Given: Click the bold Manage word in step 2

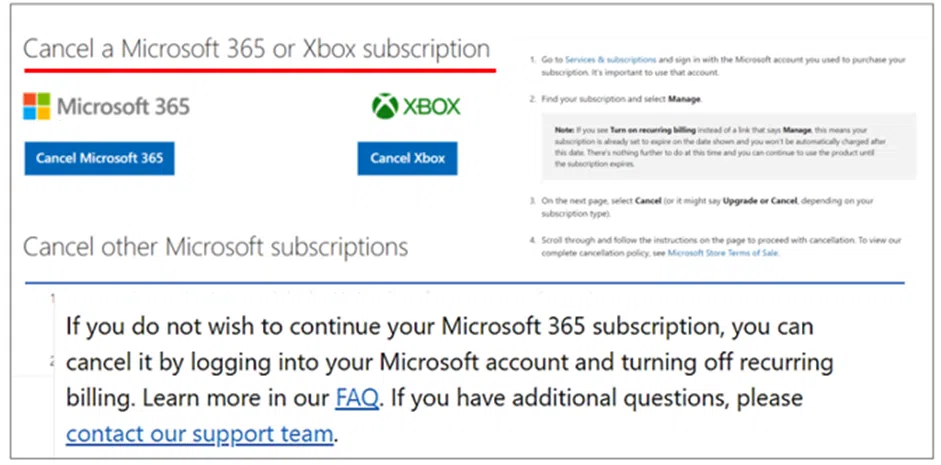Looking at the screenshot, I should [x=685, y=100].
